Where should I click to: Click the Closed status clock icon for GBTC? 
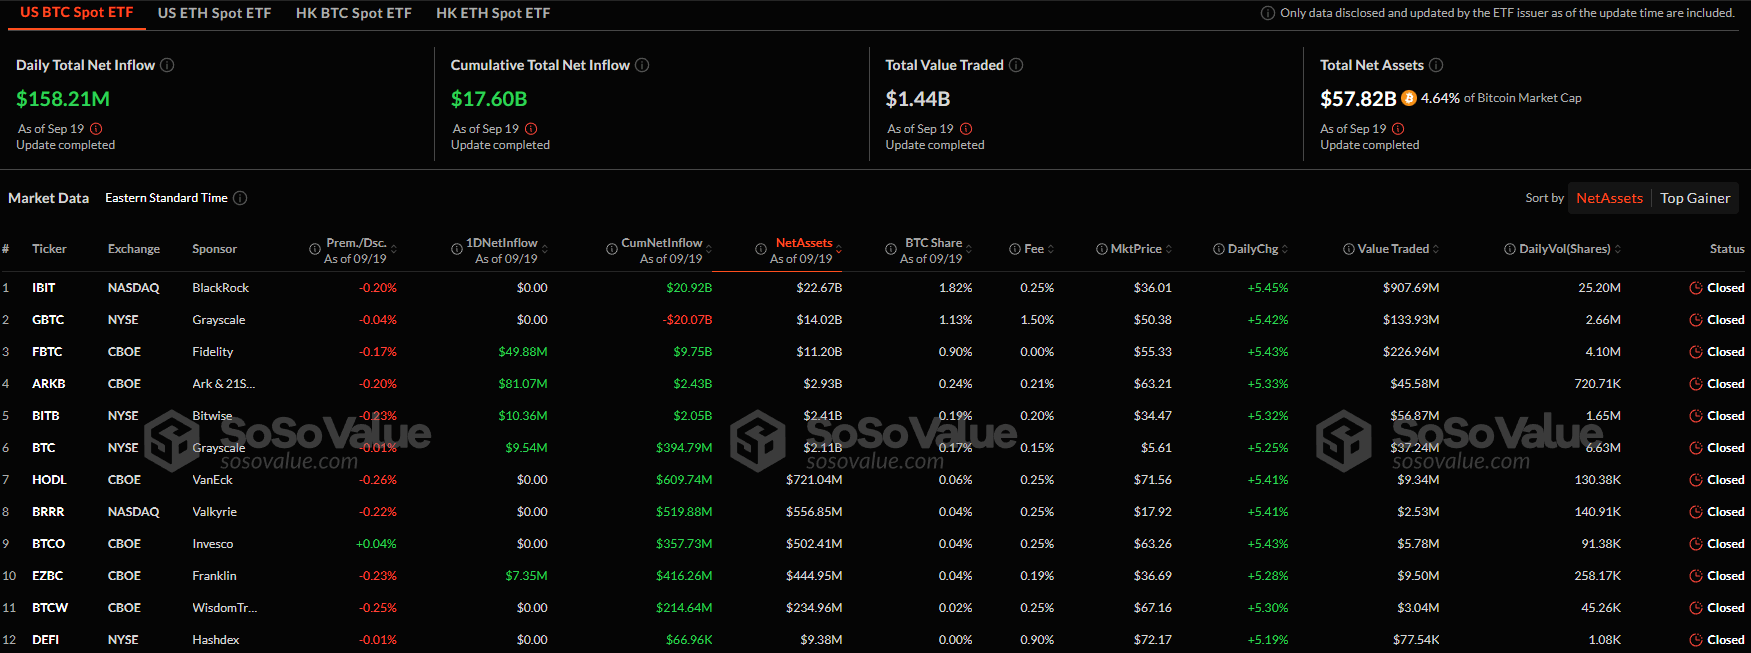(1696, 320)
